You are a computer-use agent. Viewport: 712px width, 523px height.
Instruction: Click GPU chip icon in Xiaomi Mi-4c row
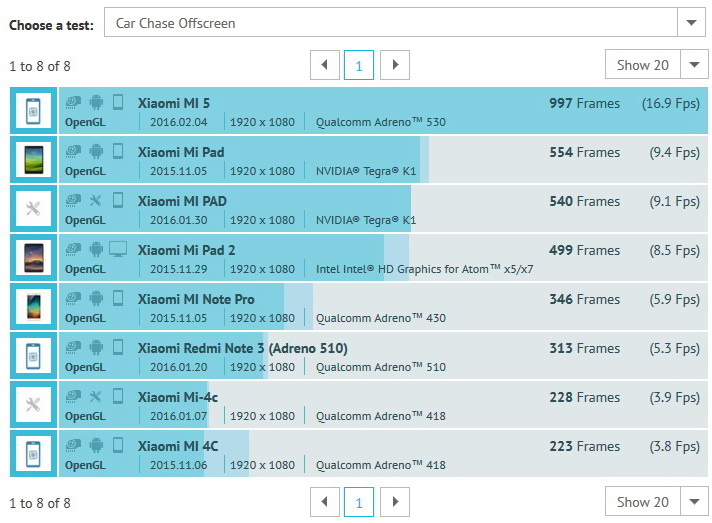[73, 396]
